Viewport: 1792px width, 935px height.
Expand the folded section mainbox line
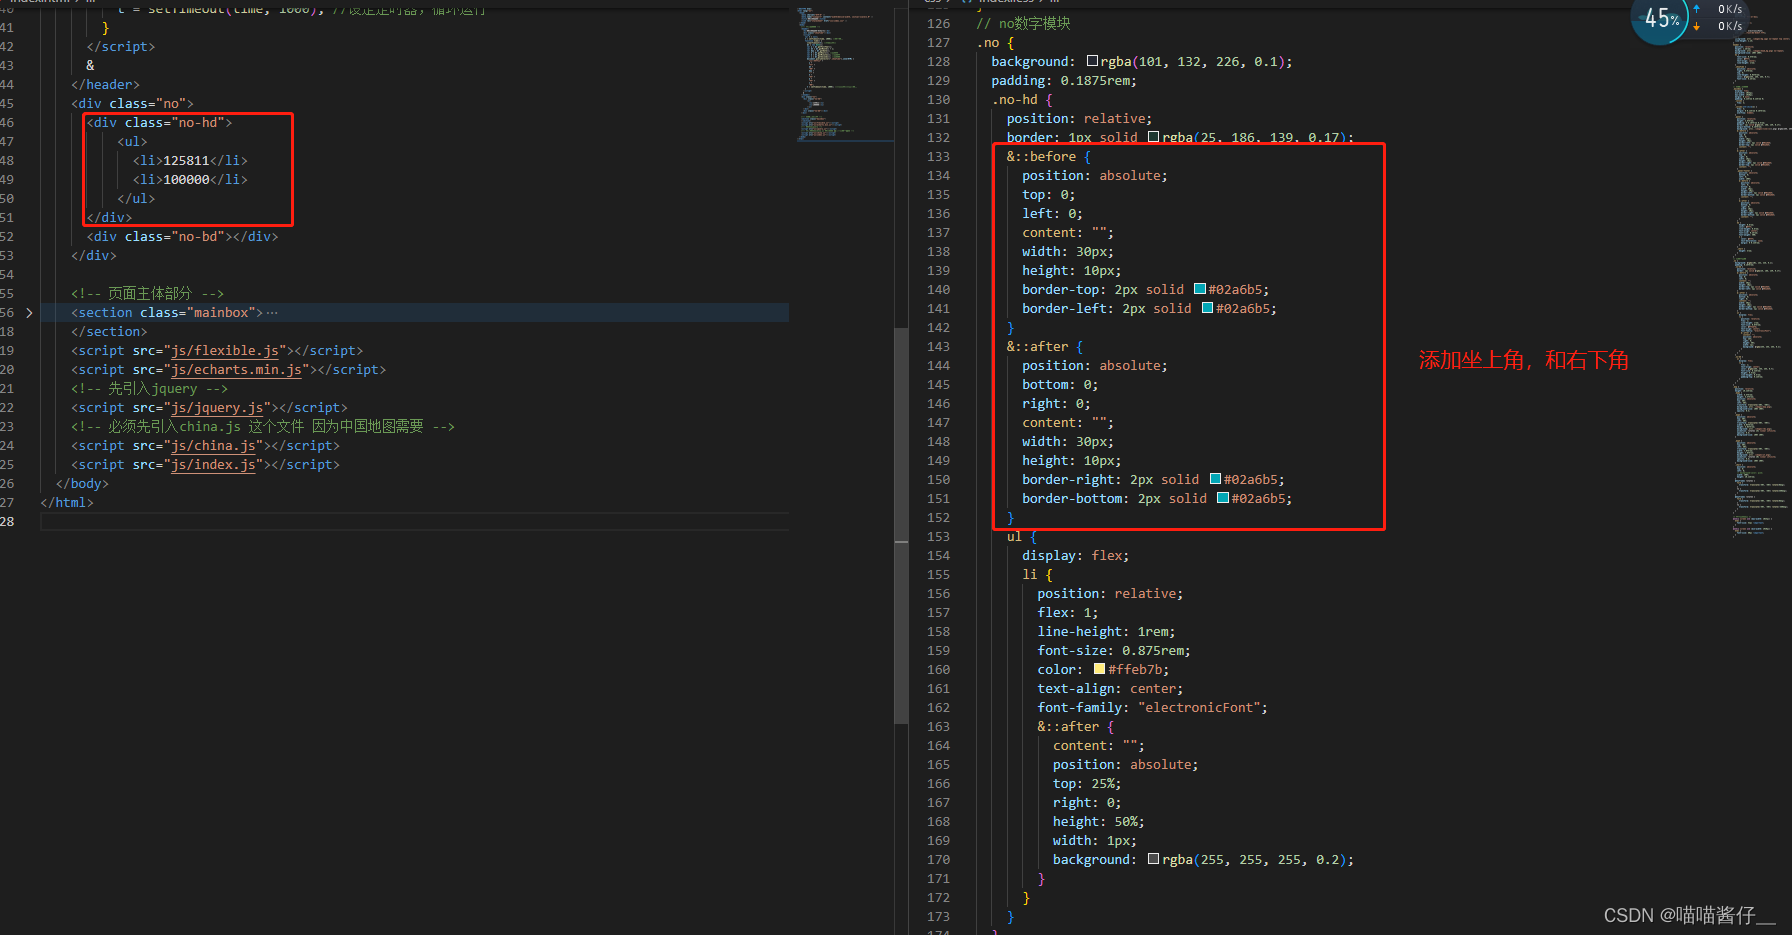pos(29,313)
